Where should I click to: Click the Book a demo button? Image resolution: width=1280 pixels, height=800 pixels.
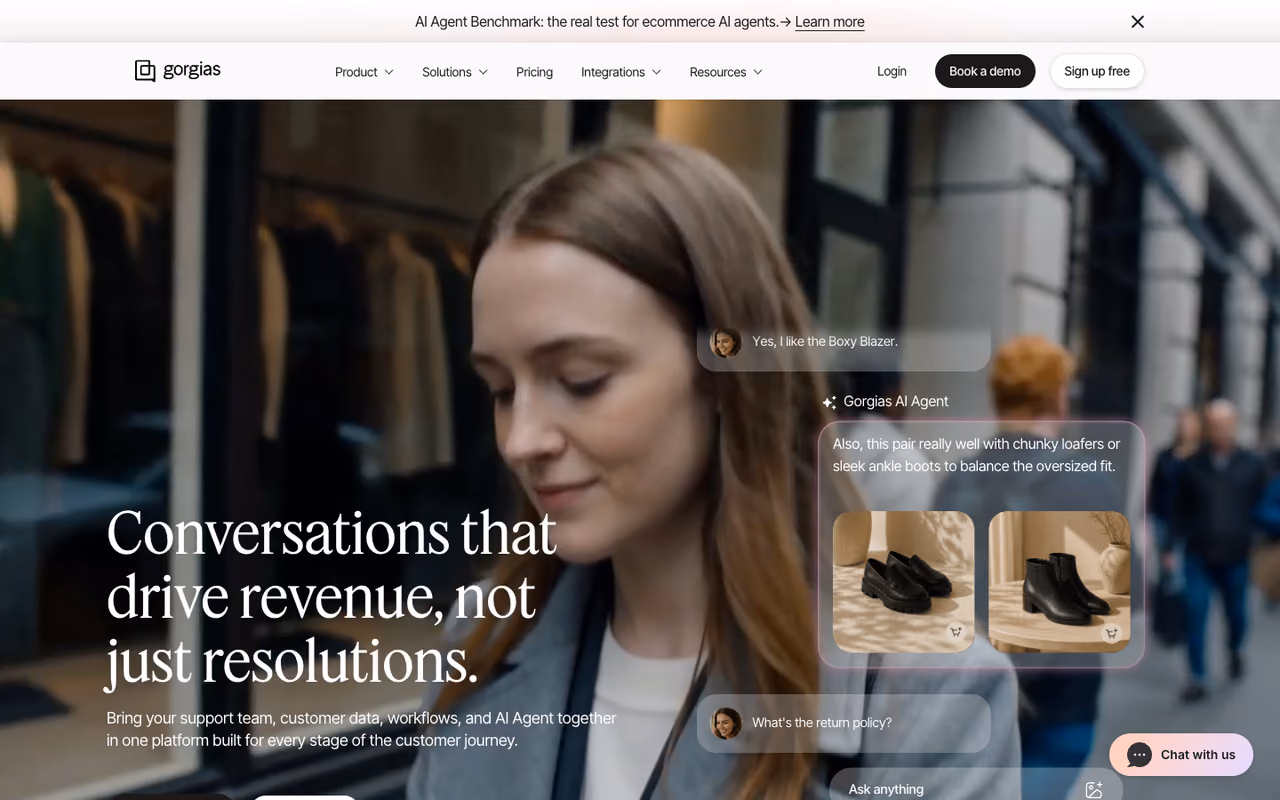[x=985, y=71]
